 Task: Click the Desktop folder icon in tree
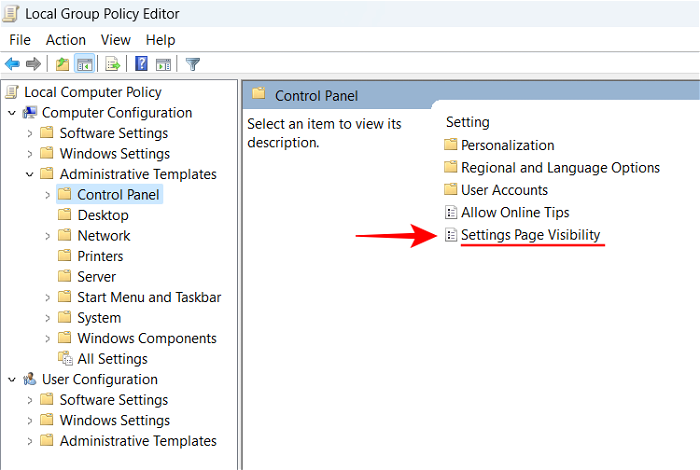[65, 214]
